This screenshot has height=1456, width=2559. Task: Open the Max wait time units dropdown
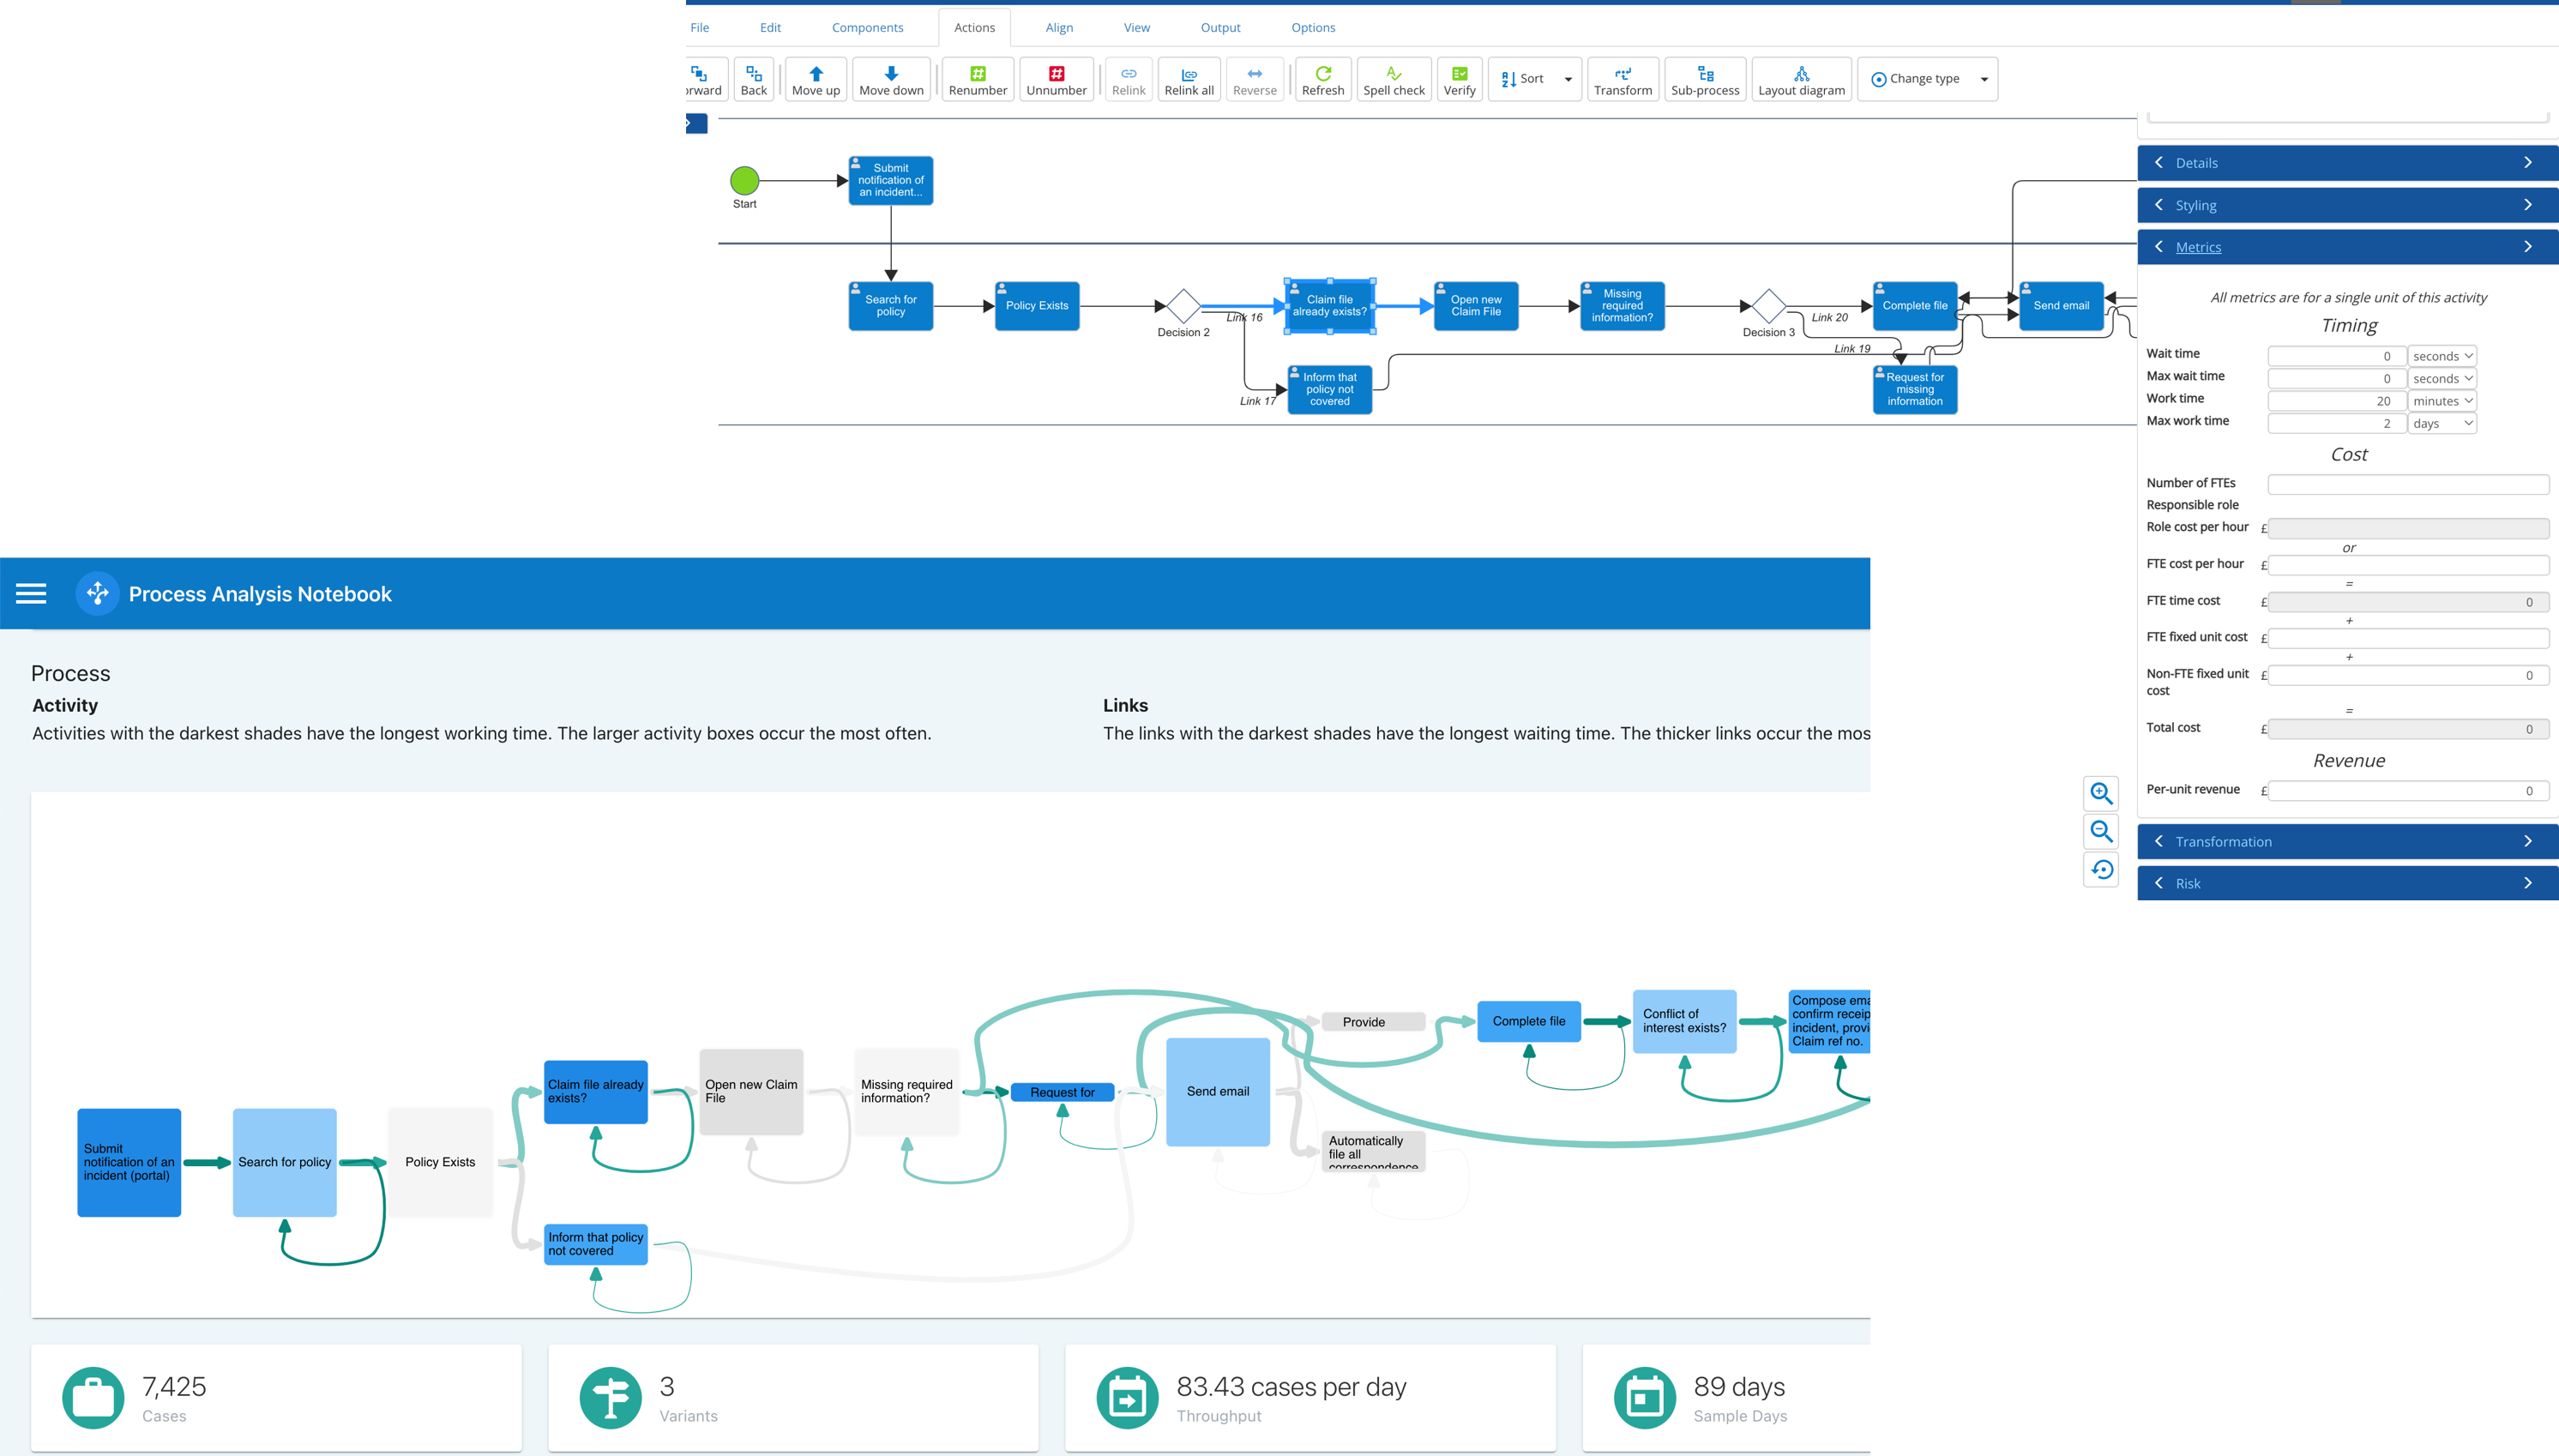pyautogui.click(x=2441, y=378)
